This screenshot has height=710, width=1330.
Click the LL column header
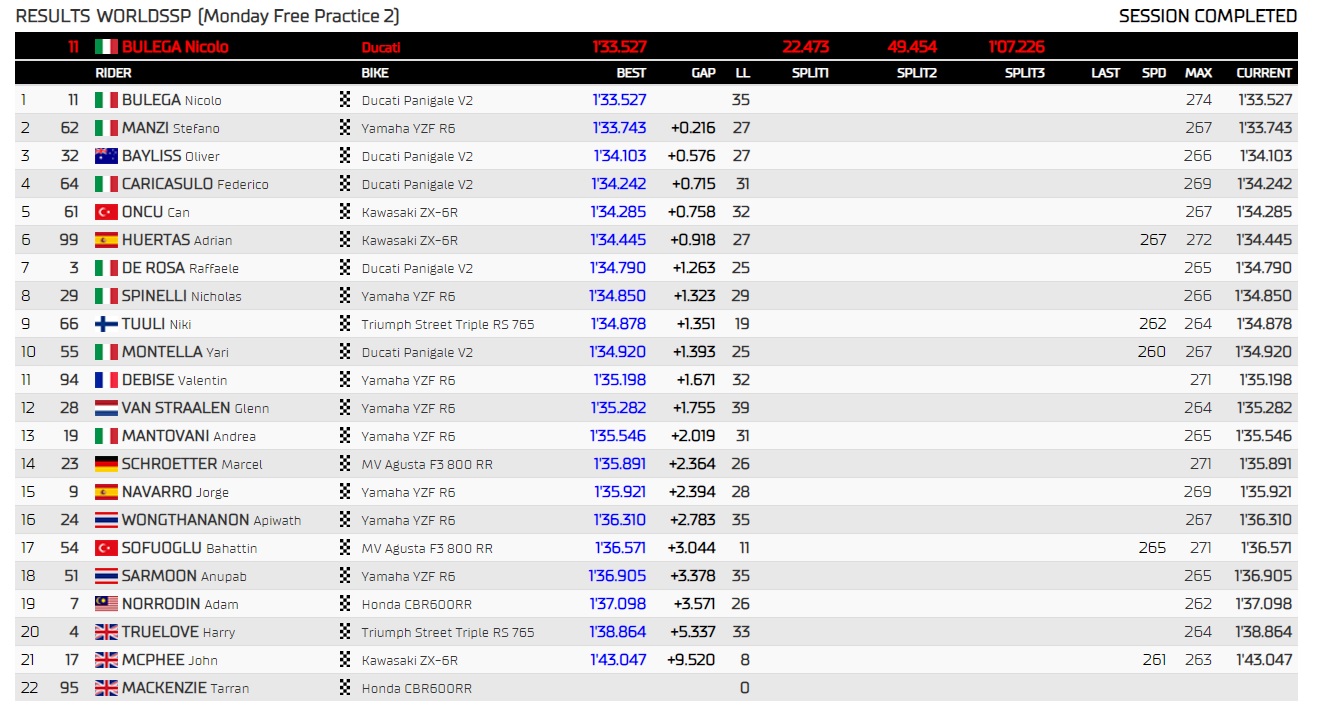pyautogui.click(x=742, y=73)
